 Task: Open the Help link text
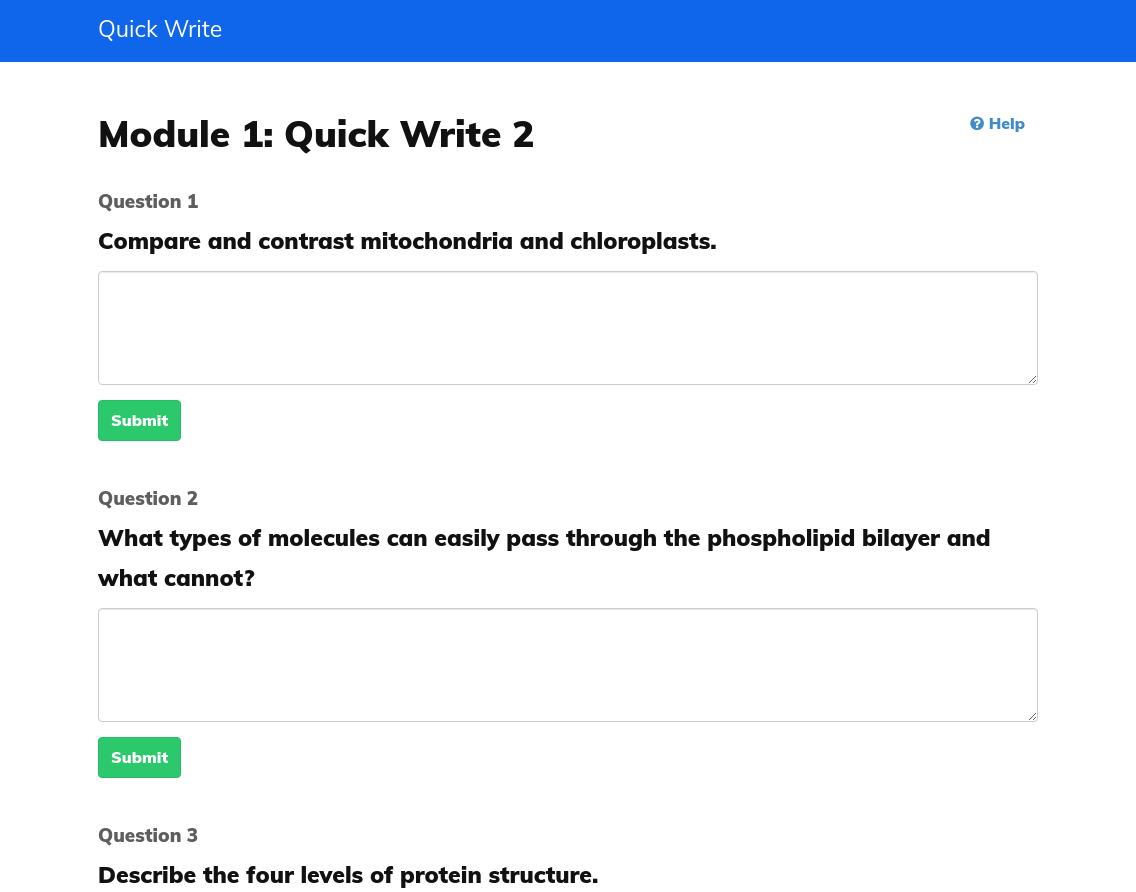[1006, 124]
